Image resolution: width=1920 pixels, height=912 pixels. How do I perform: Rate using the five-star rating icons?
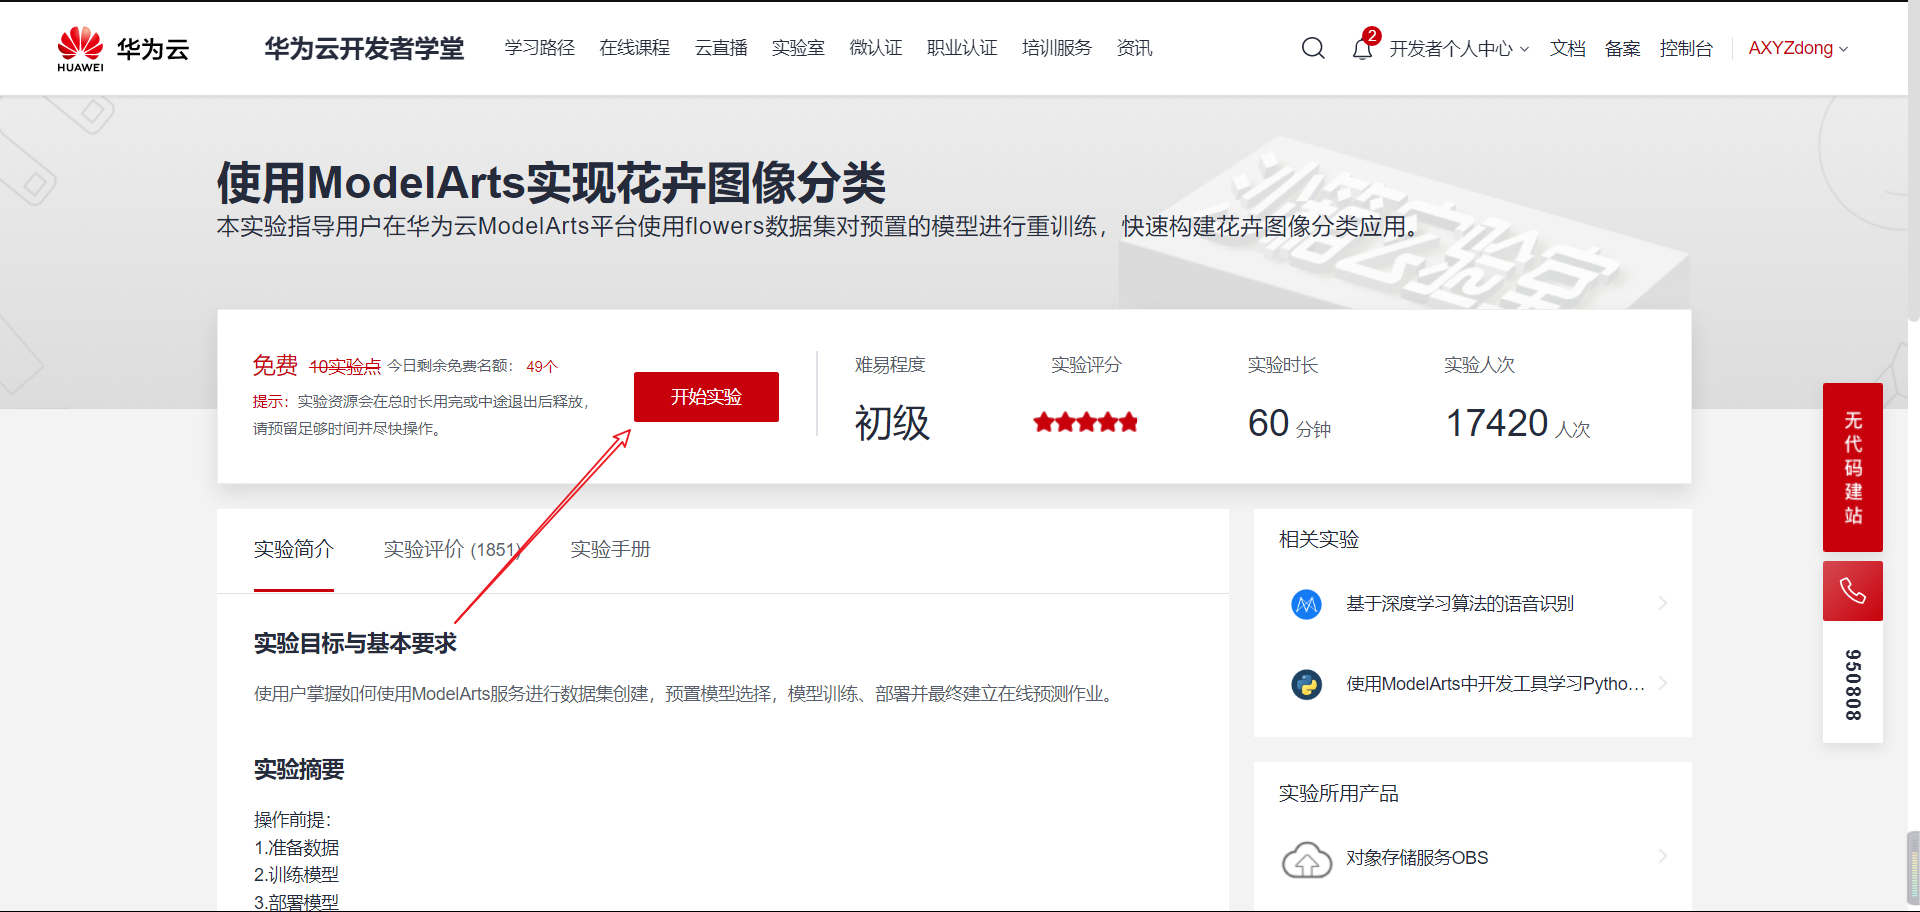point(1086,422)
